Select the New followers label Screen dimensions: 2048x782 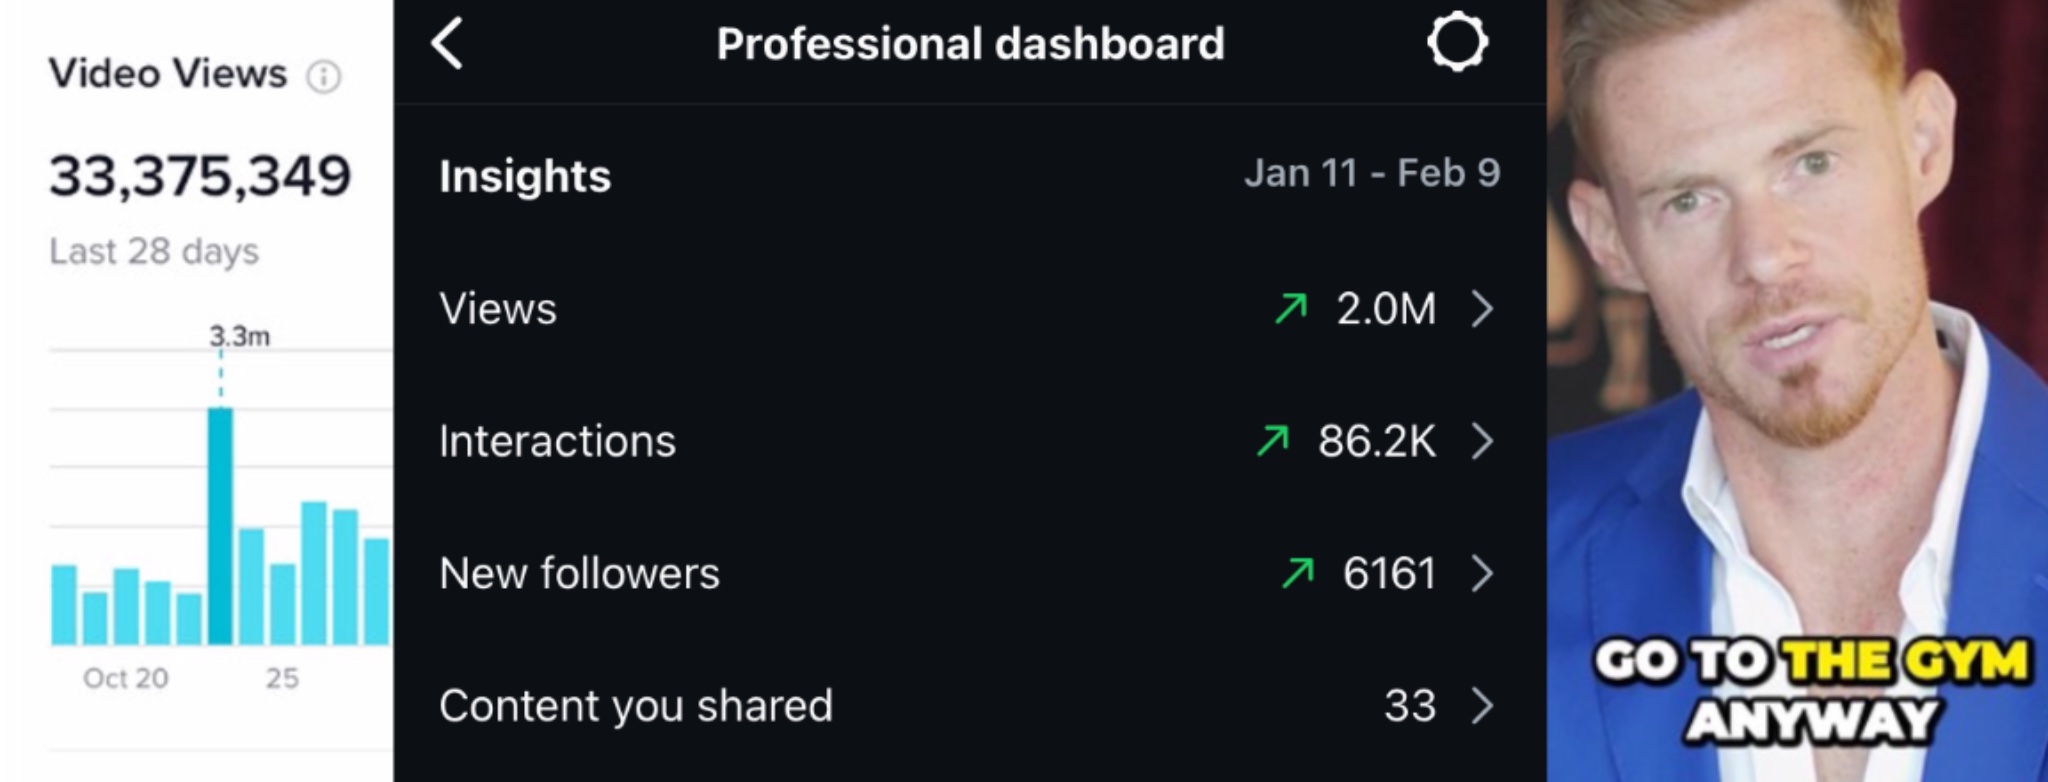point(579,574)
